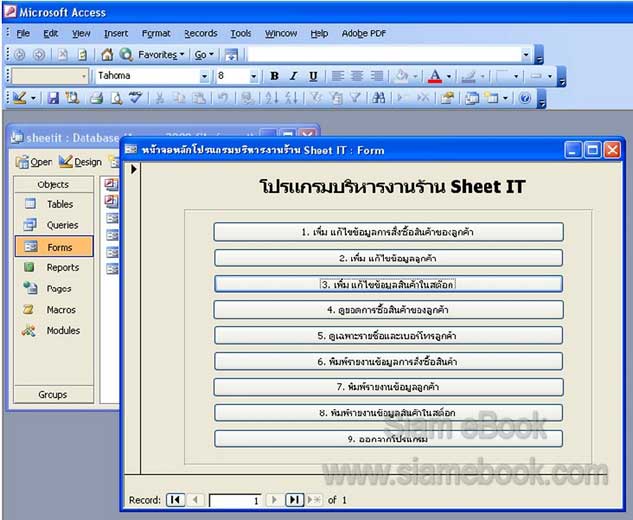Open Print Preview icon

pyautogui.click(x=116, y=98)
